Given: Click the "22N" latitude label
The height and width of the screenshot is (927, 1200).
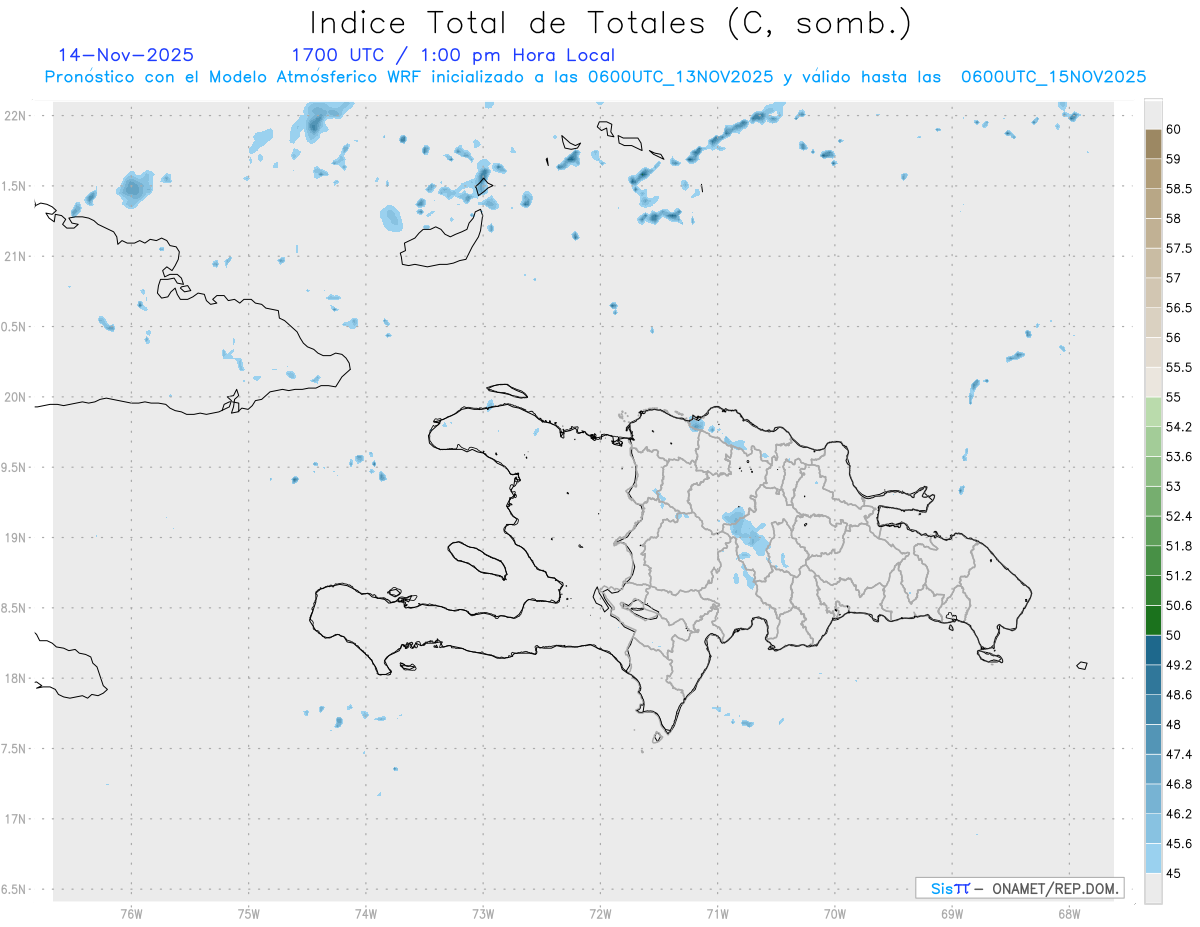Looking at the screenshot, I should [x=15, y=116].
